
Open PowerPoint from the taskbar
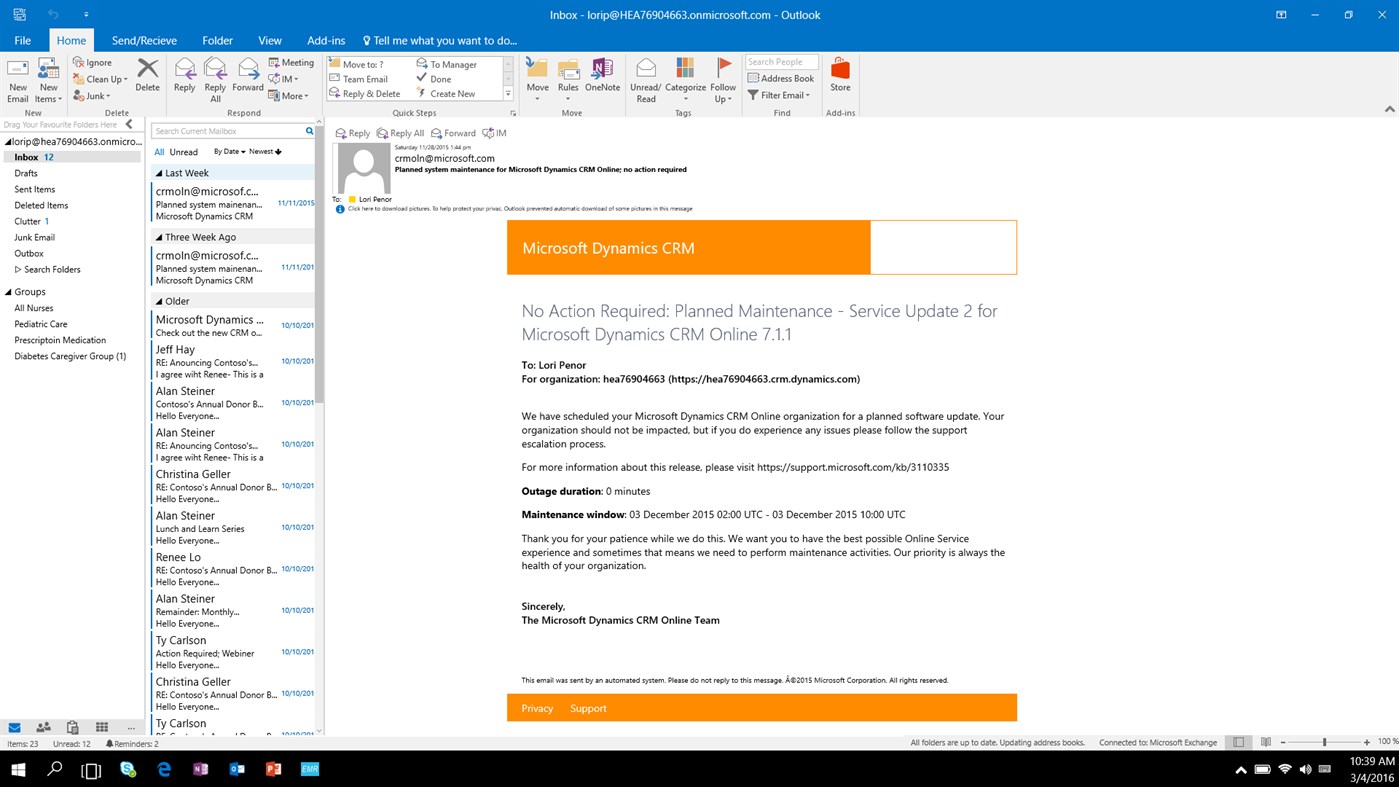point(273,769)
